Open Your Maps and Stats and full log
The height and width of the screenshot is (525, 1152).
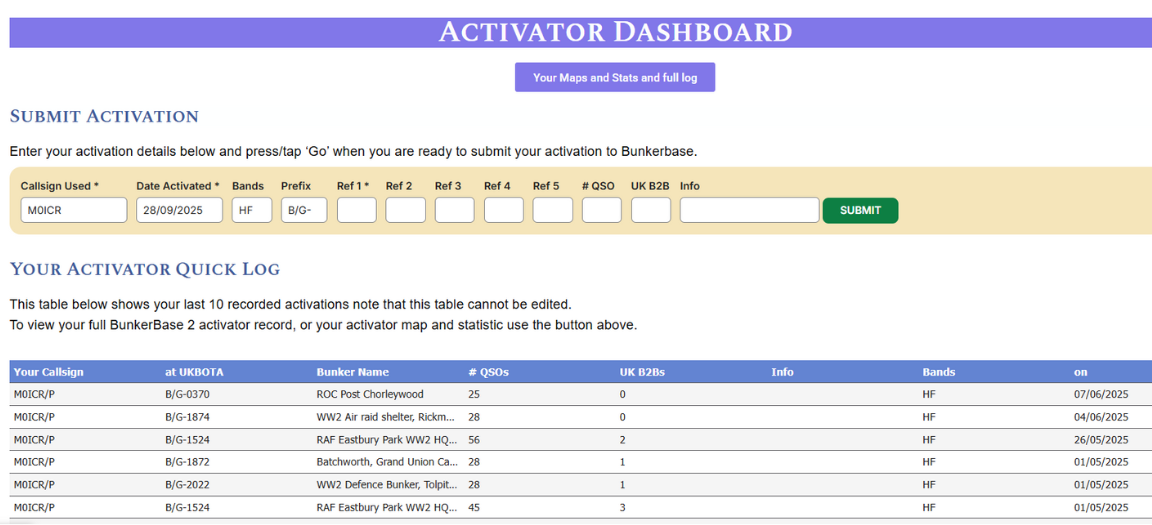pos(614,78)
